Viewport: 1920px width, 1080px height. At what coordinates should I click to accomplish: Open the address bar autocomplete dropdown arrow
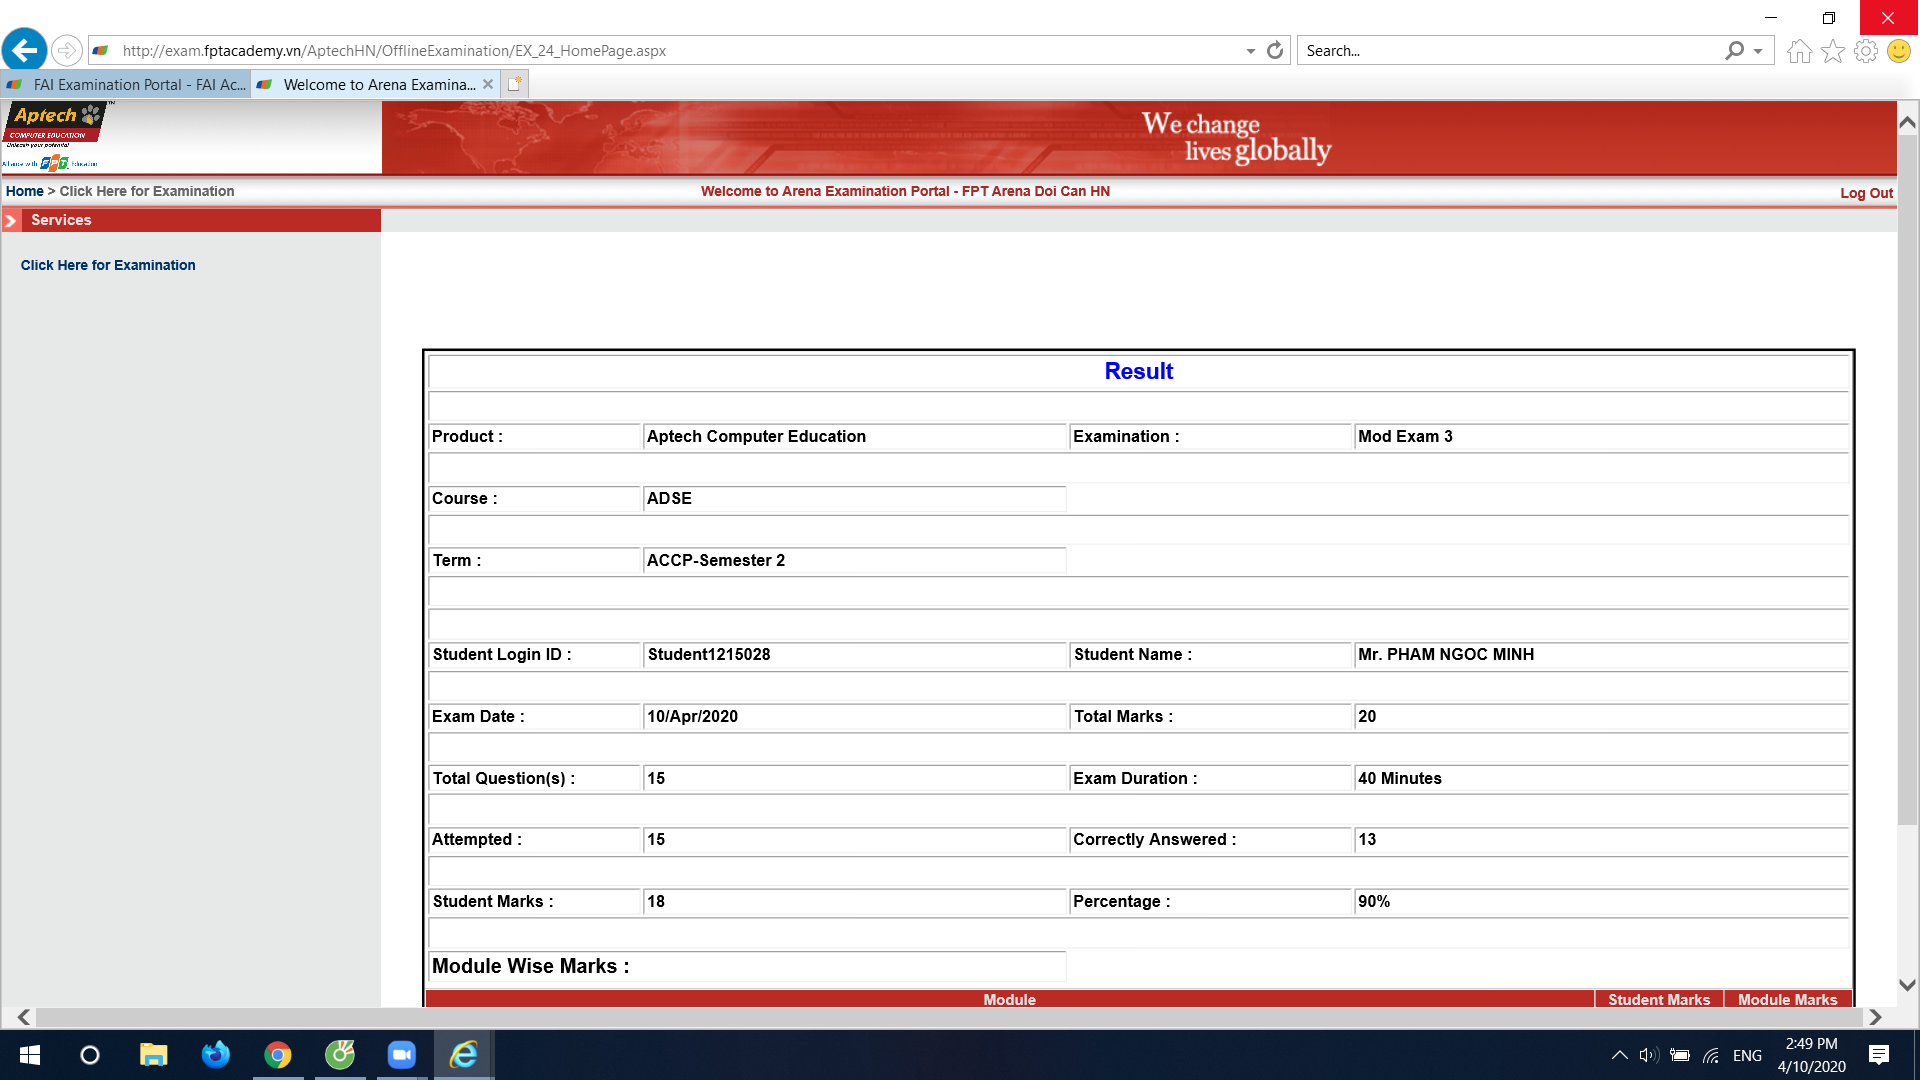(1250, 51)
